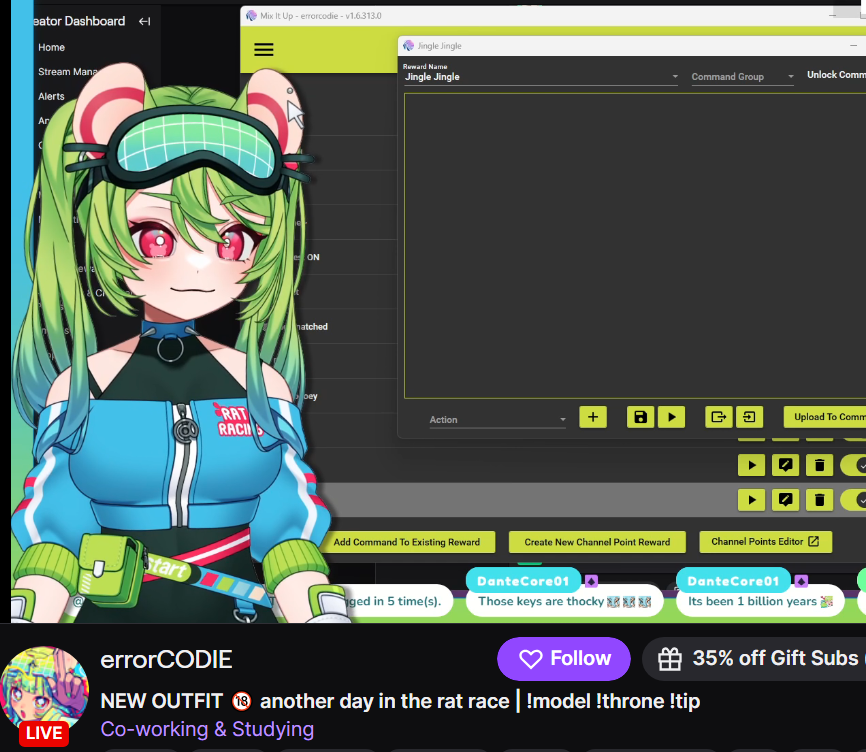This screenshot has width=866, height=752.
Task: Delete the command in highlighted gray row
Action: (x=820, y=500)
